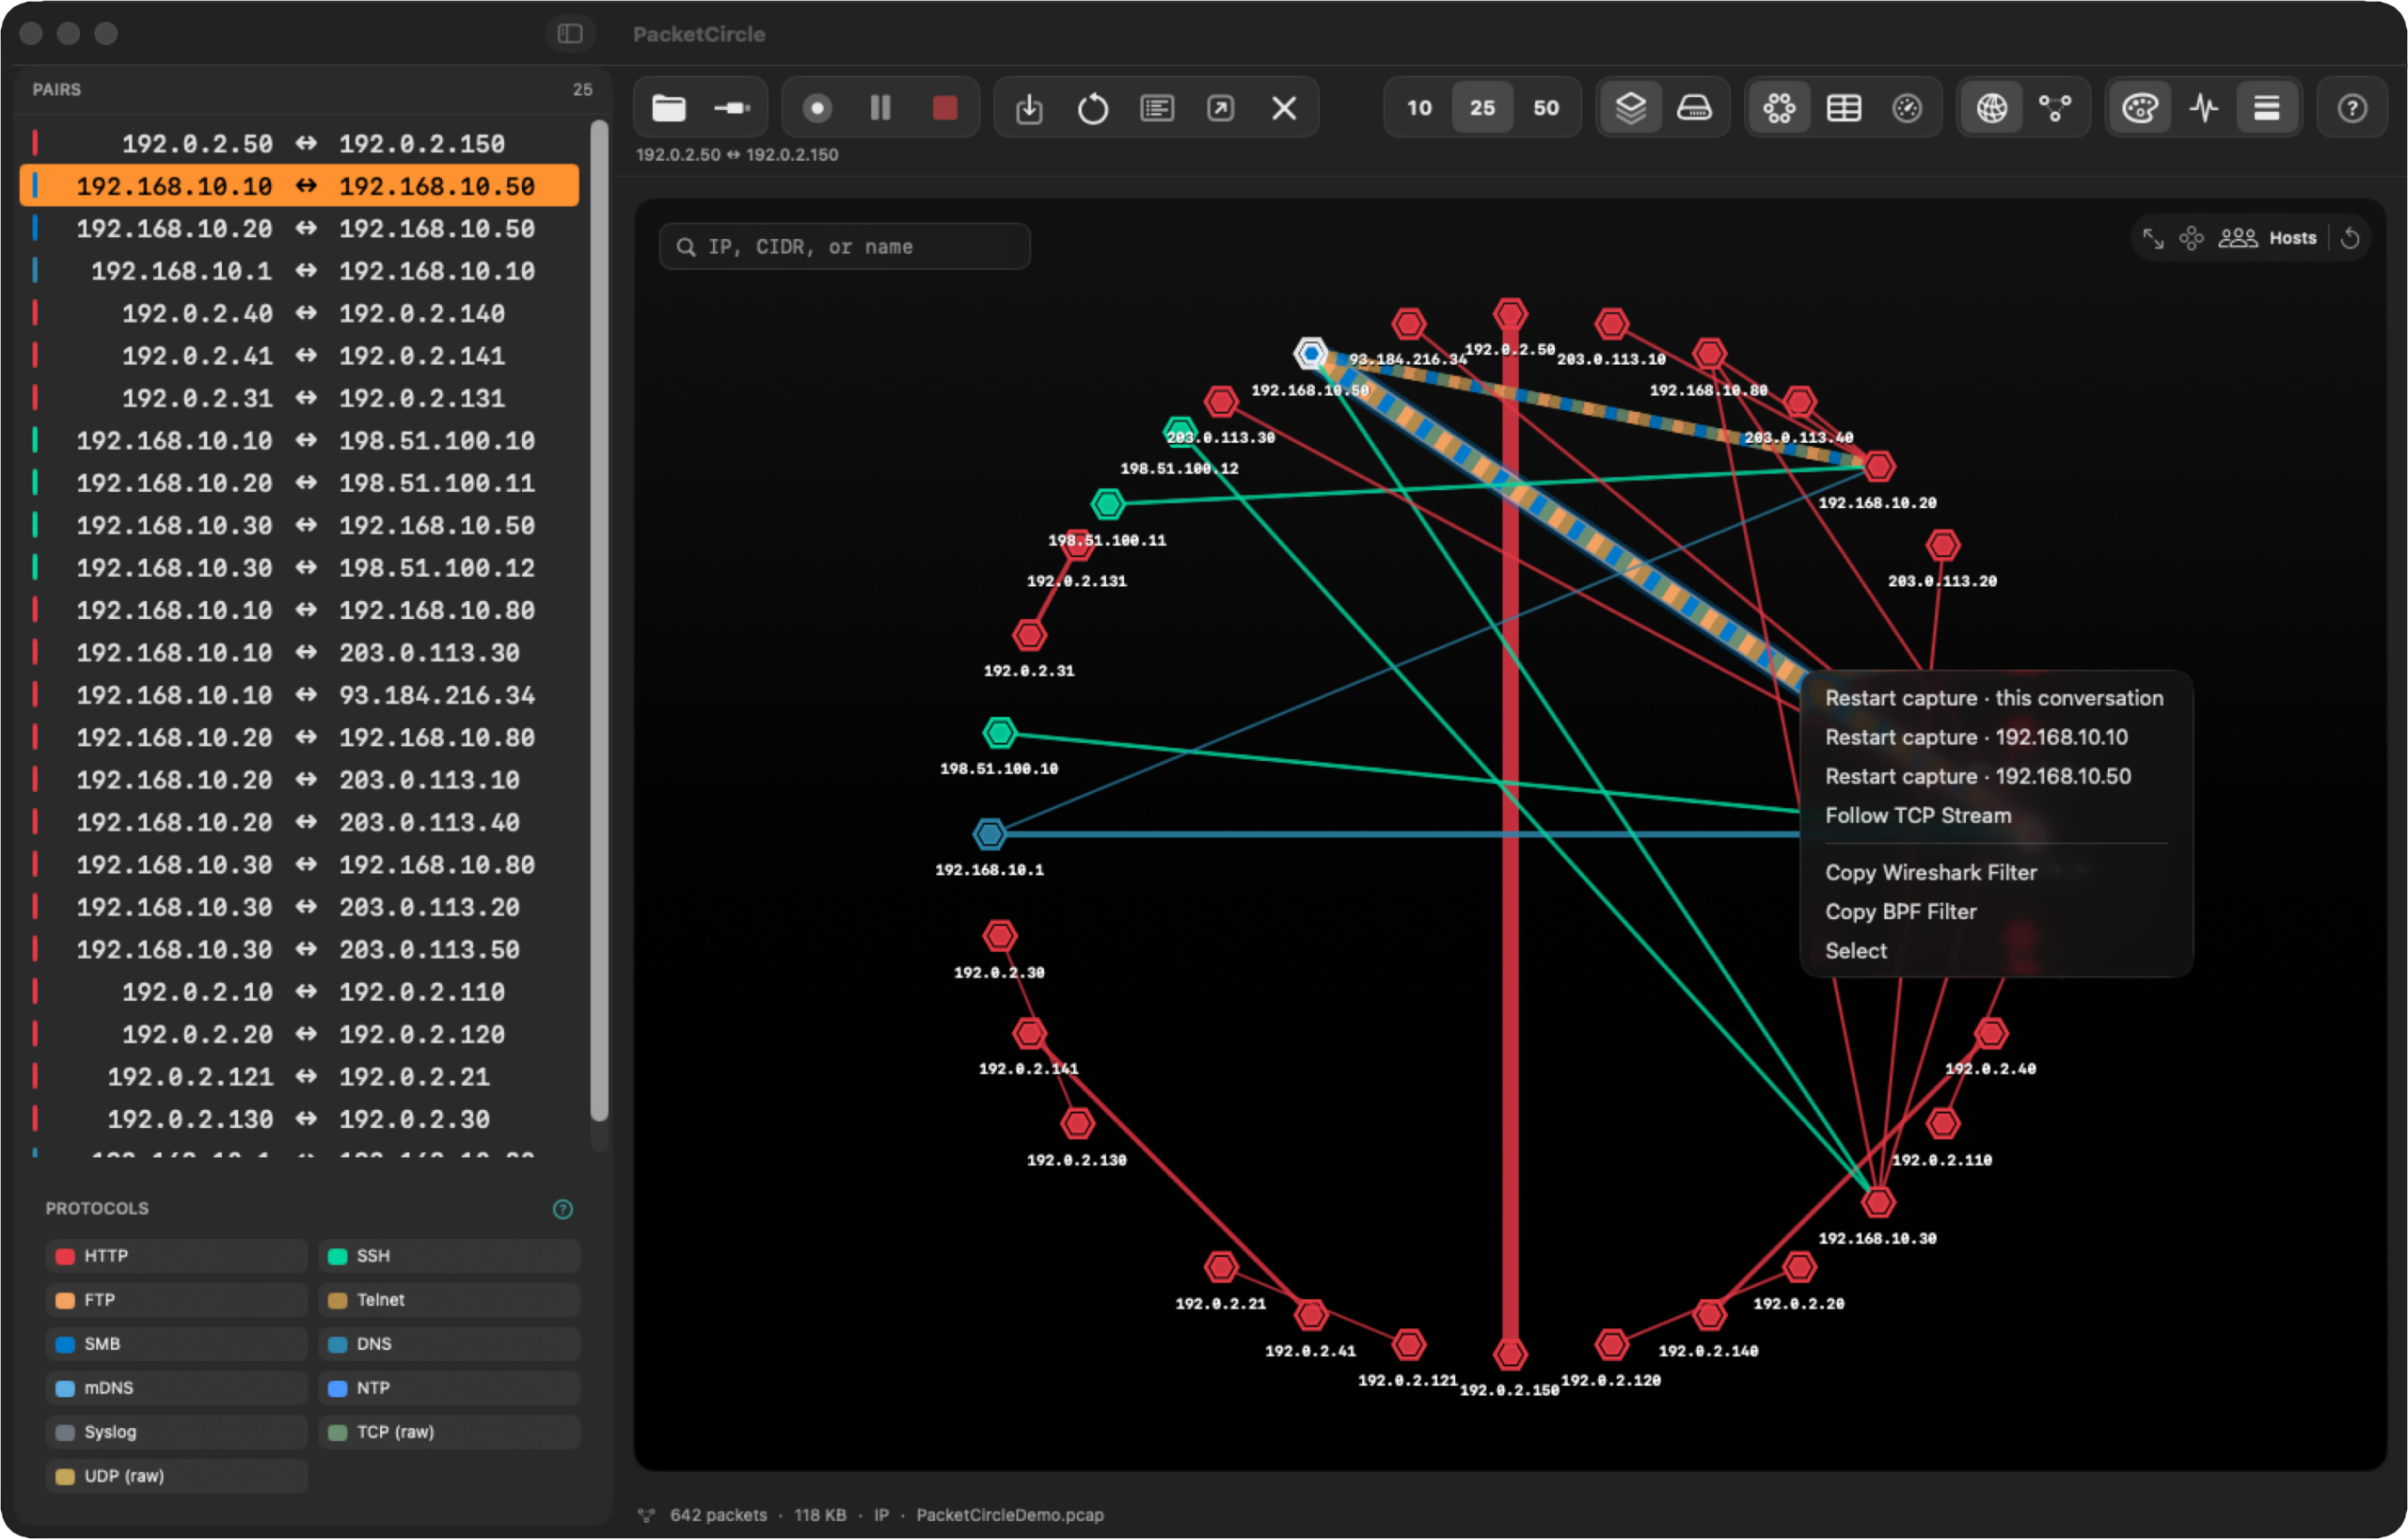
Task: Click the export arrow-in-square icon
Action: 1220,108
